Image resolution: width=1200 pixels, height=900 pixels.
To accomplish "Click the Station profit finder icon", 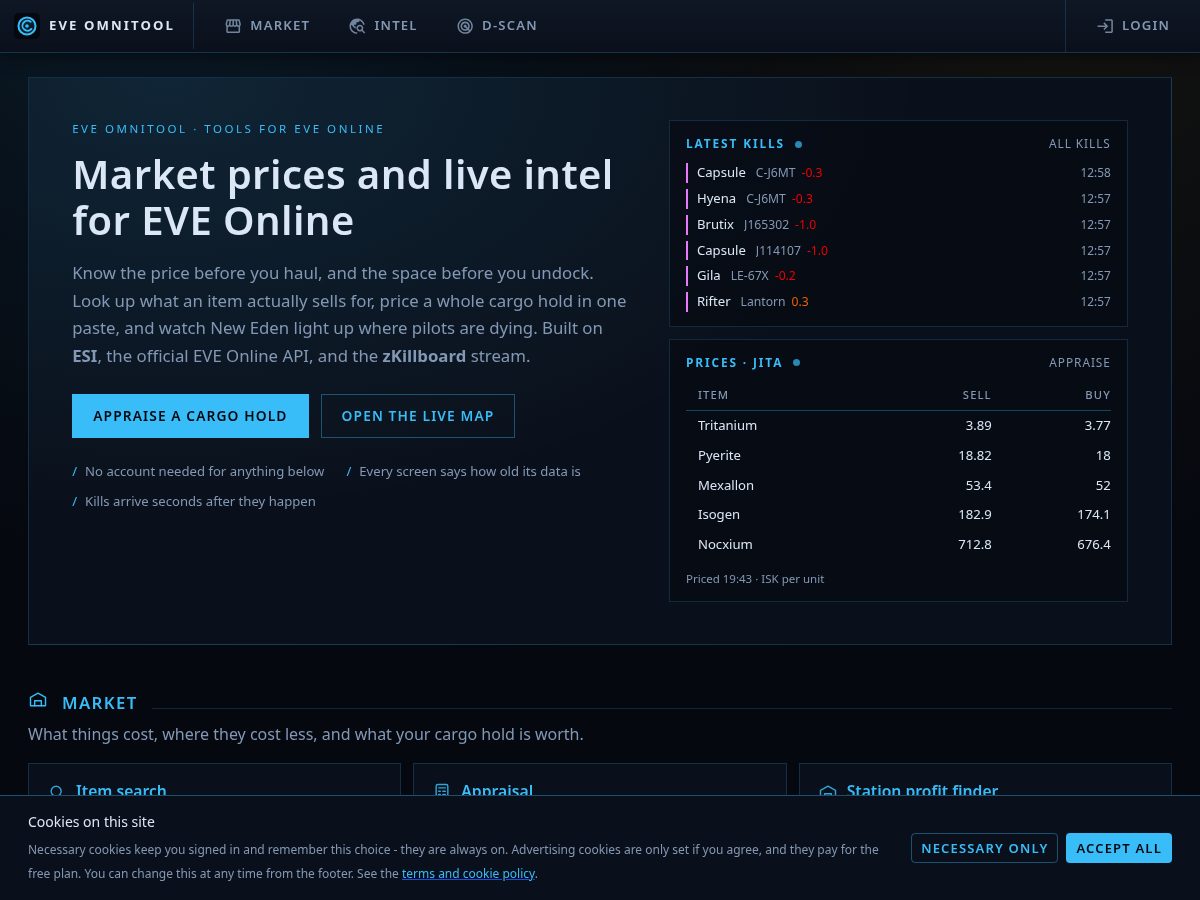I will tap(828, 791).
